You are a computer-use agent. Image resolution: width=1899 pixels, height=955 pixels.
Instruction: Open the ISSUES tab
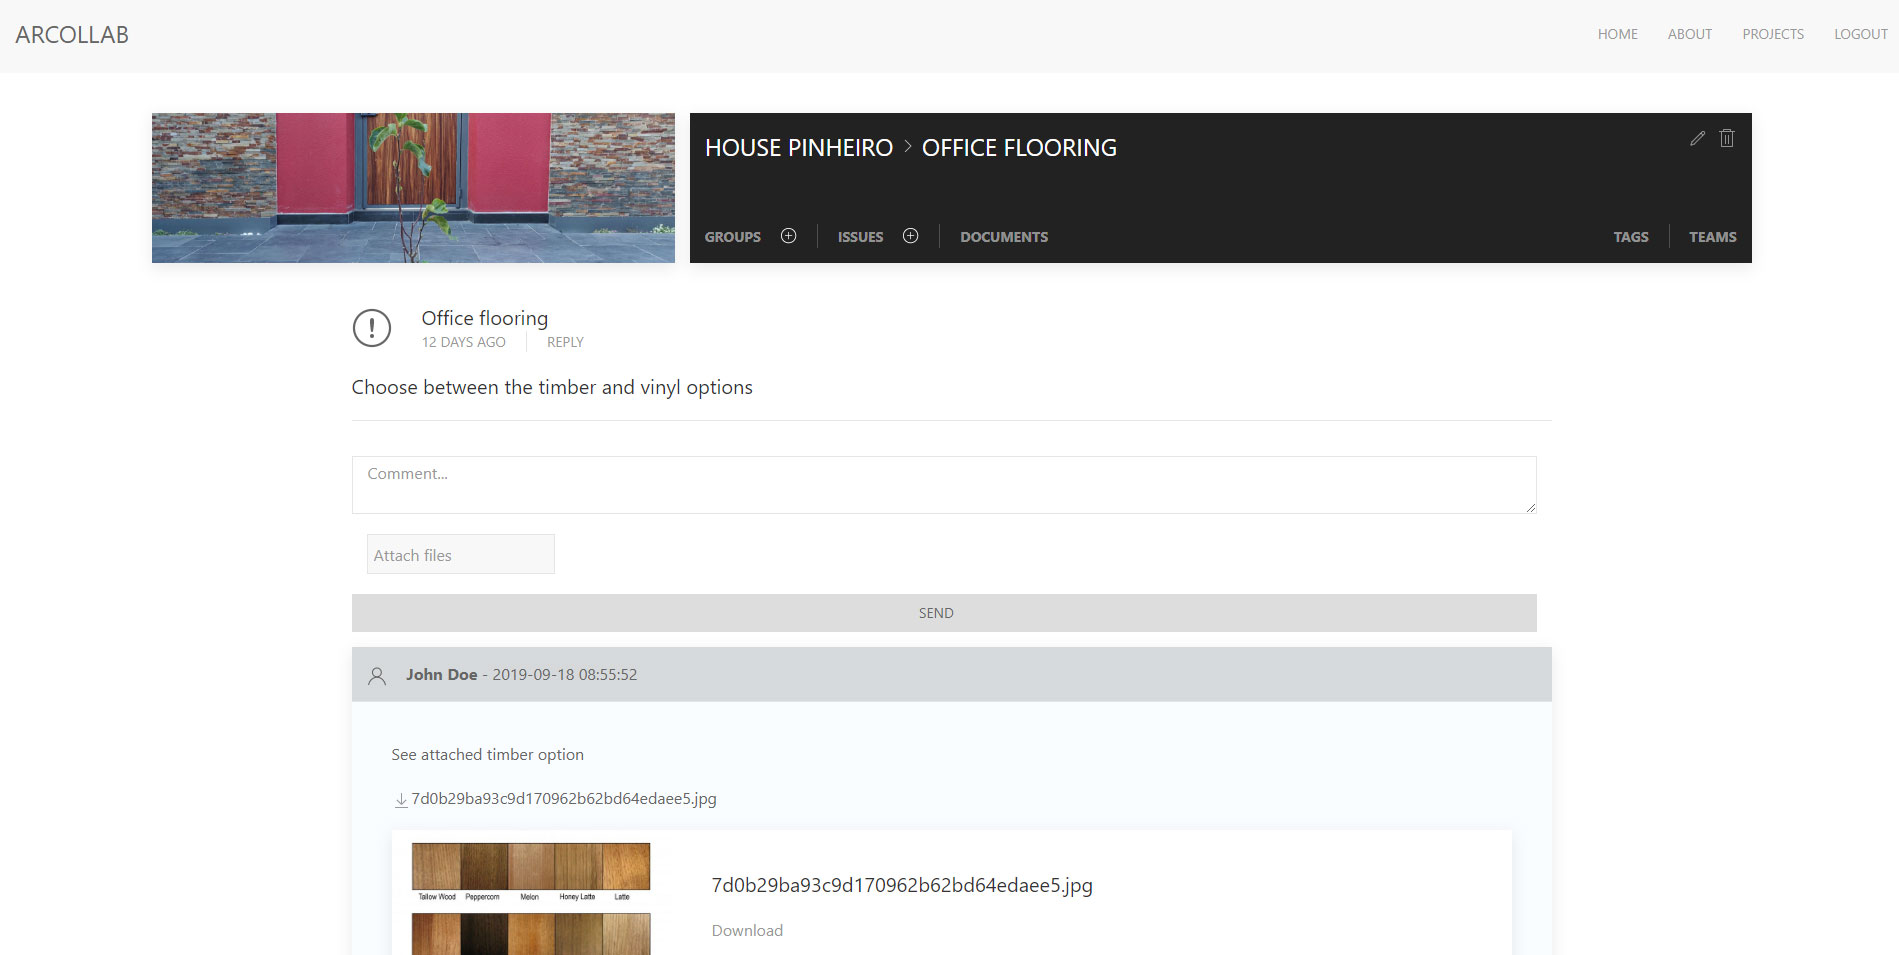860,237
